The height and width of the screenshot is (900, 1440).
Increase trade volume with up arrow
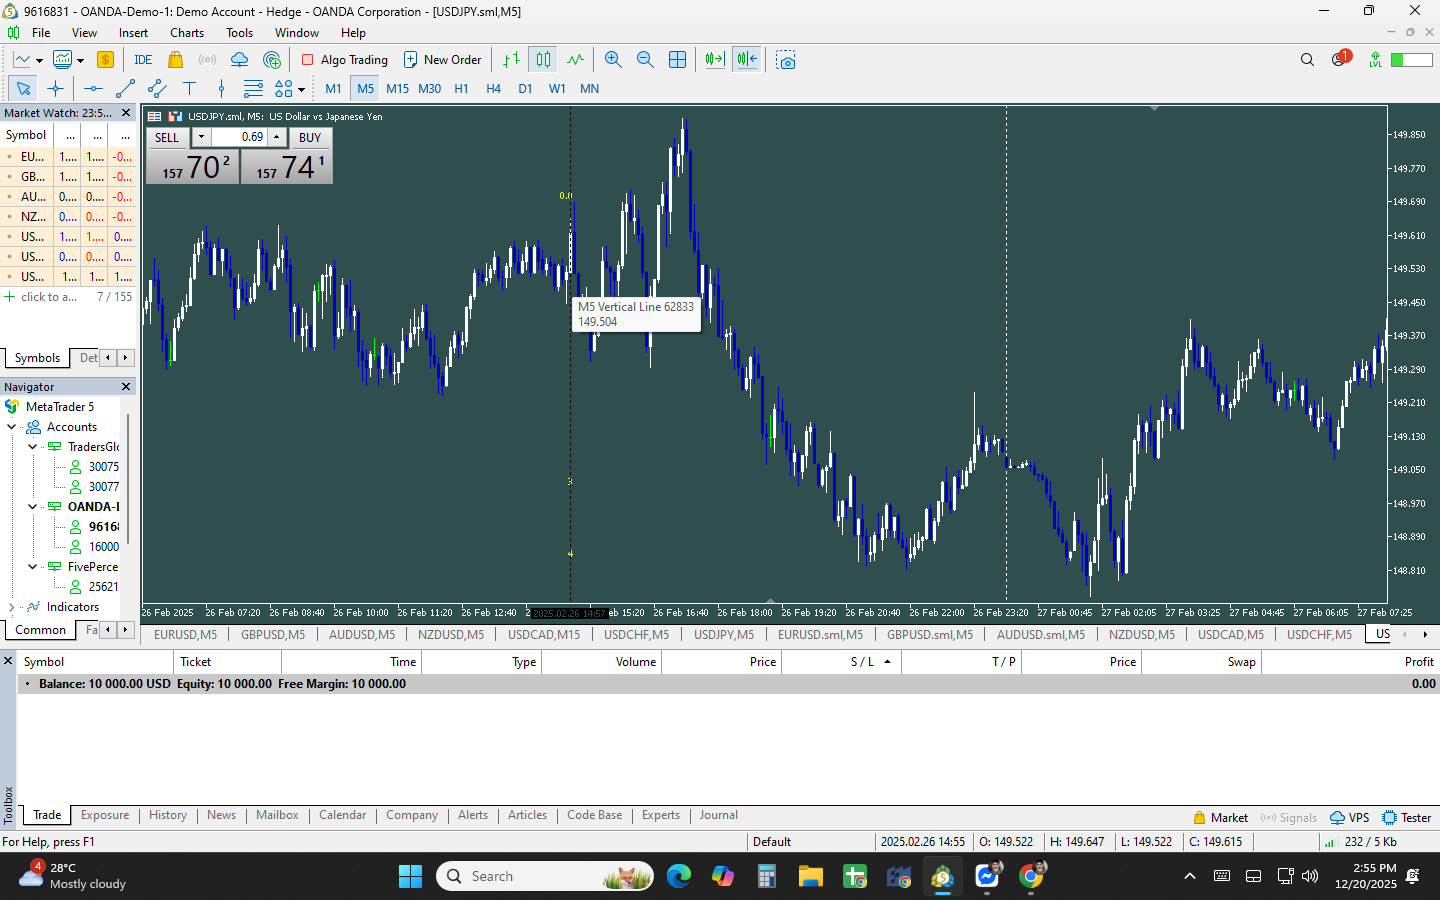click(277, 137)
